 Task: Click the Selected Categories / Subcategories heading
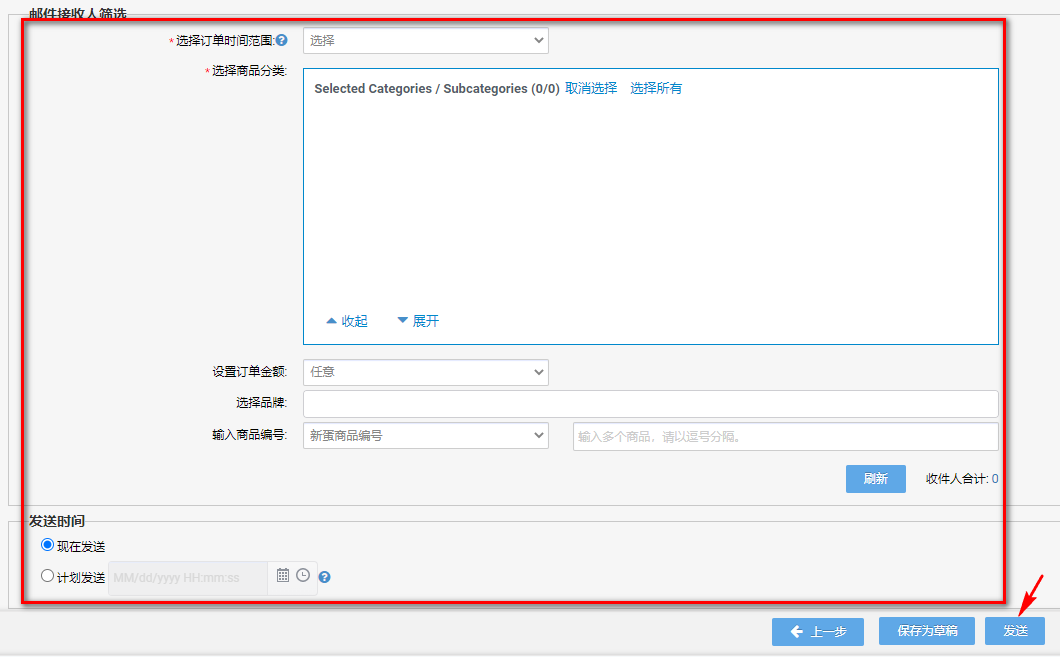coord(437,89)
